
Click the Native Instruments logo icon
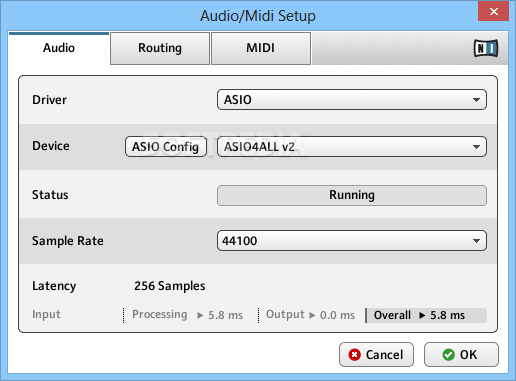point(486,48)
